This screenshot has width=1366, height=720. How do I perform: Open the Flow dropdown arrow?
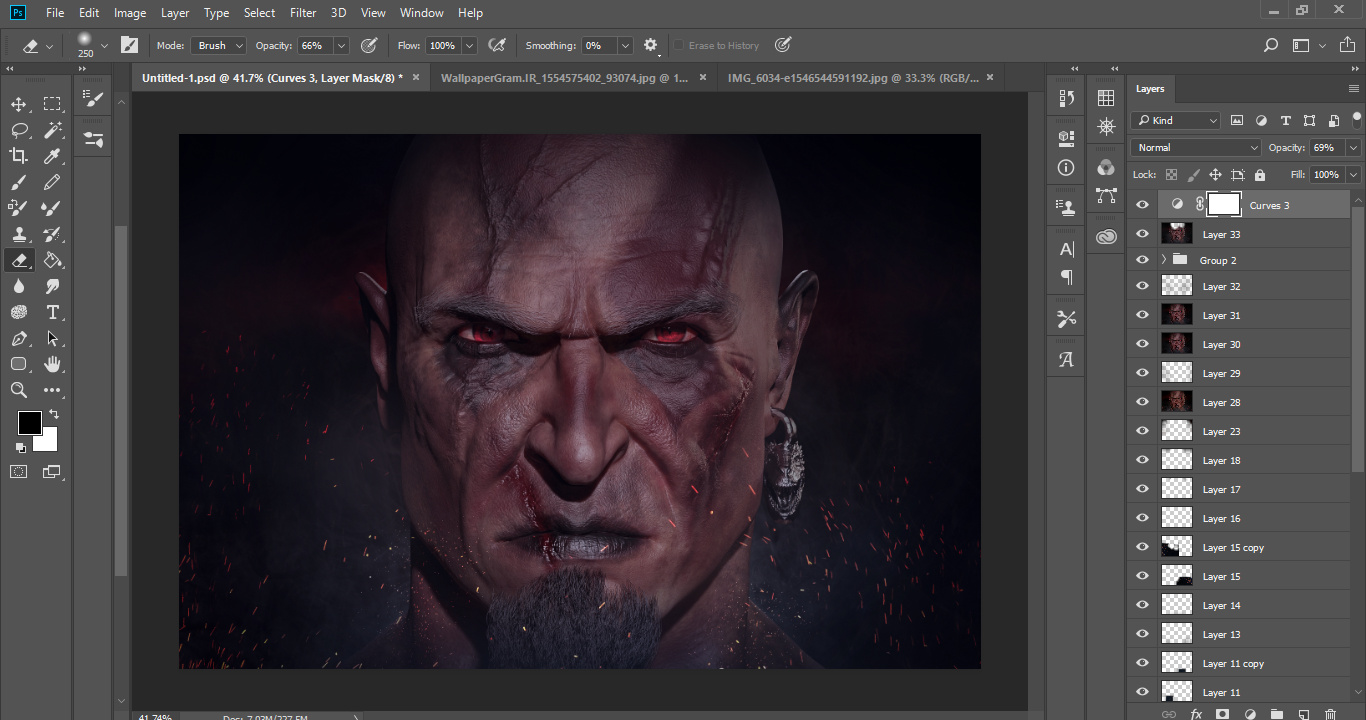[x=467, y=45]
